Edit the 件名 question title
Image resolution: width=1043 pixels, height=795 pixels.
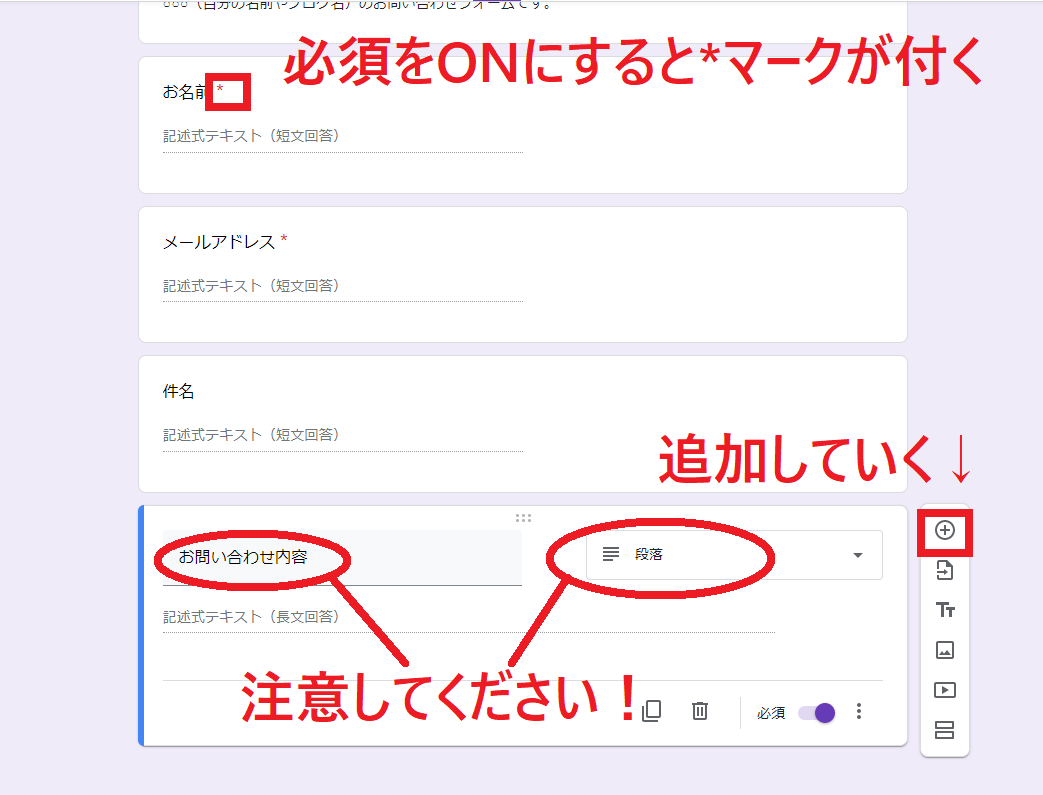click(x=178, y=390)
